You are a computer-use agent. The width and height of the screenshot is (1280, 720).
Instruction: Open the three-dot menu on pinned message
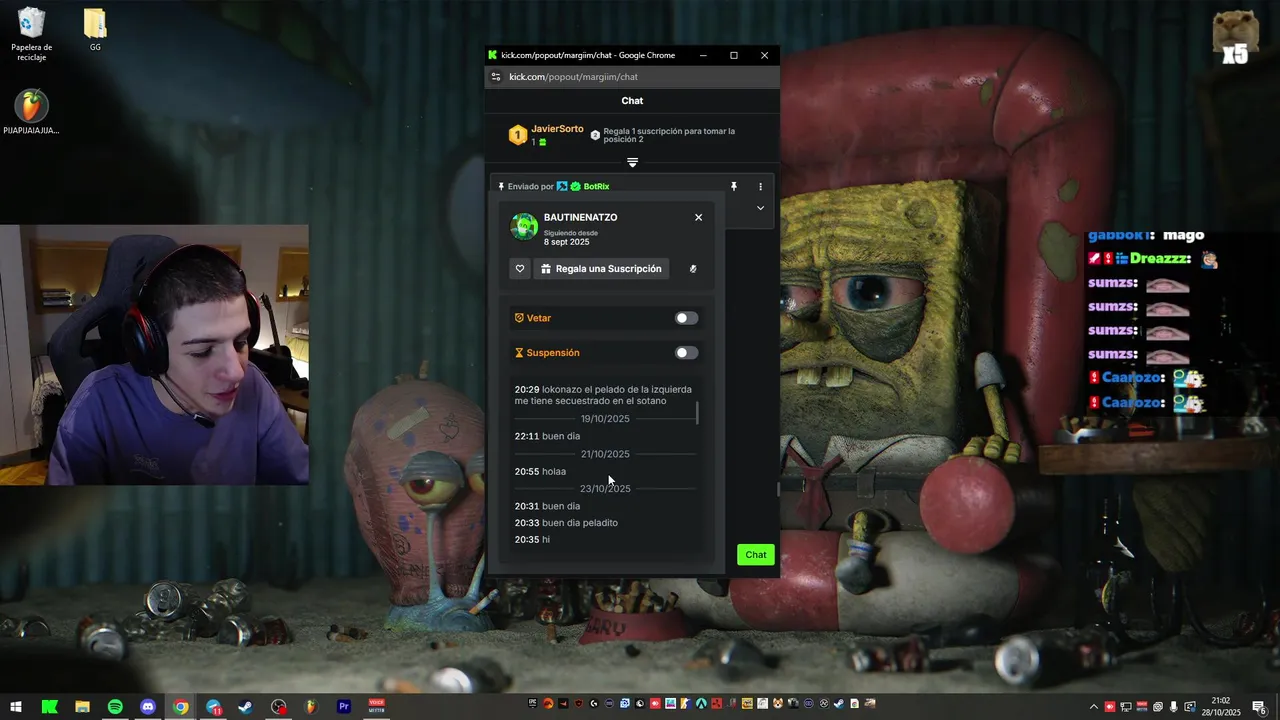point(760,187)
